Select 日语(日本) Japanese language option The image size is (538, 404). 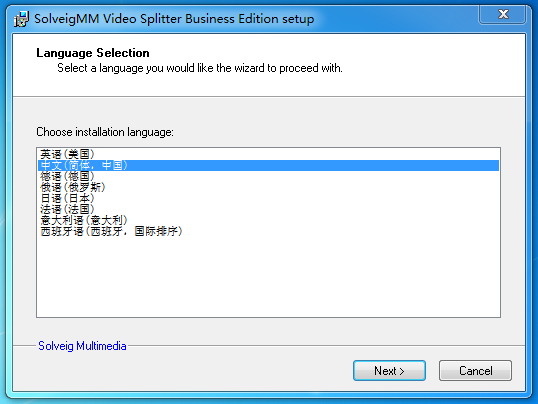tap(268, 198)
